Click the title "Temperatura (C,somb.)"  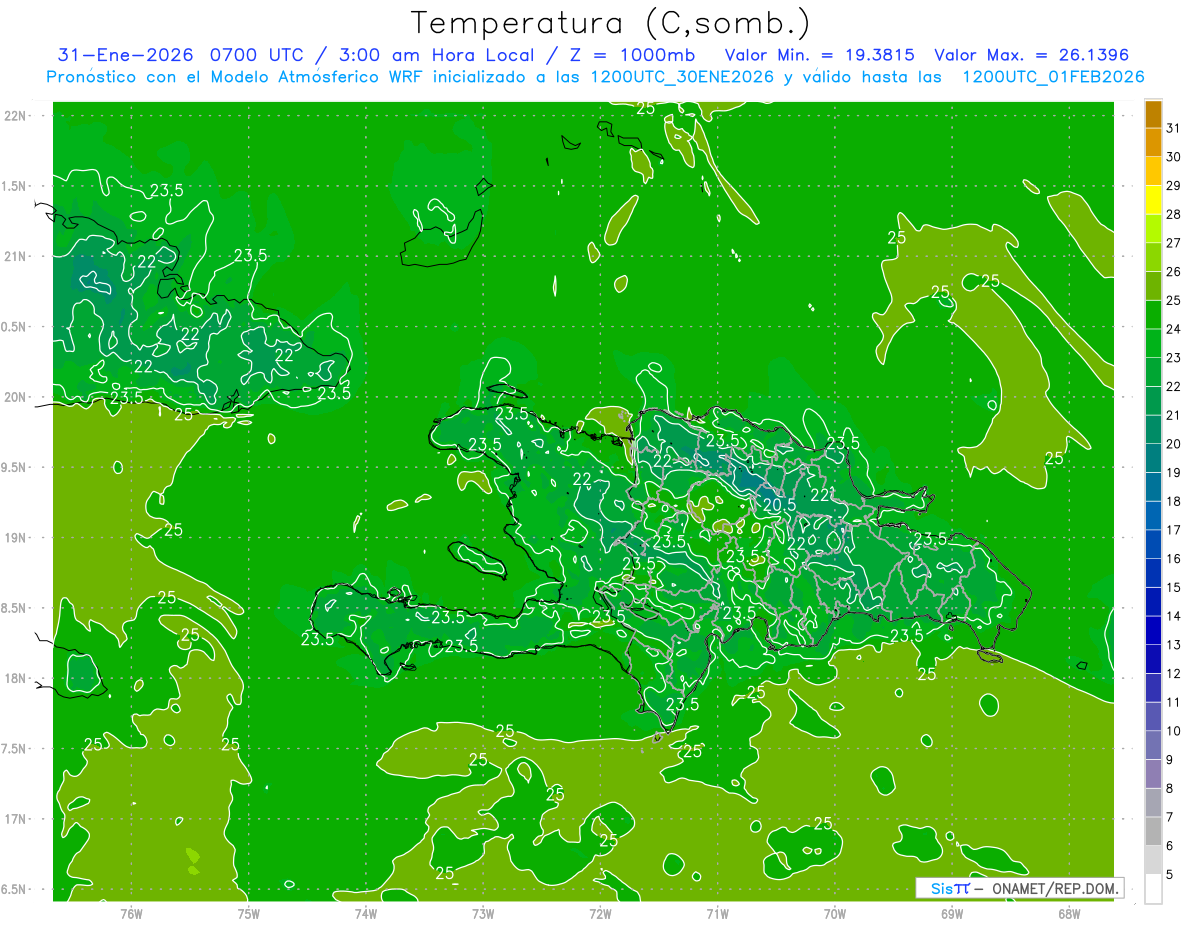tap(611, 23)
